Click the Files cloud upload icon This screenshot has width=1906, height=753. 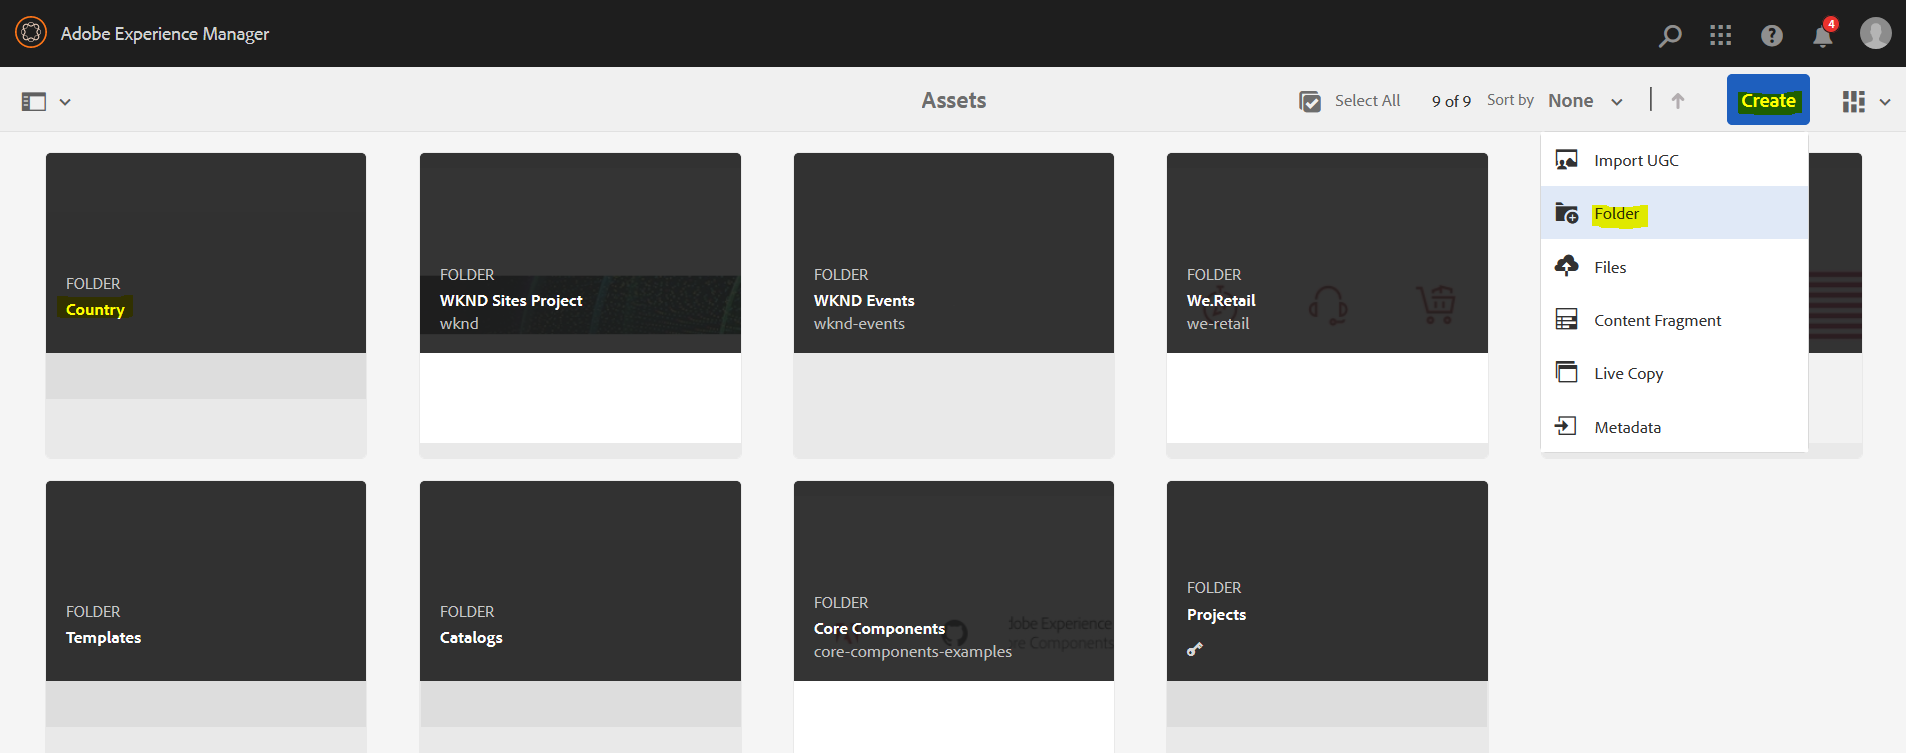pos(1566,266)
